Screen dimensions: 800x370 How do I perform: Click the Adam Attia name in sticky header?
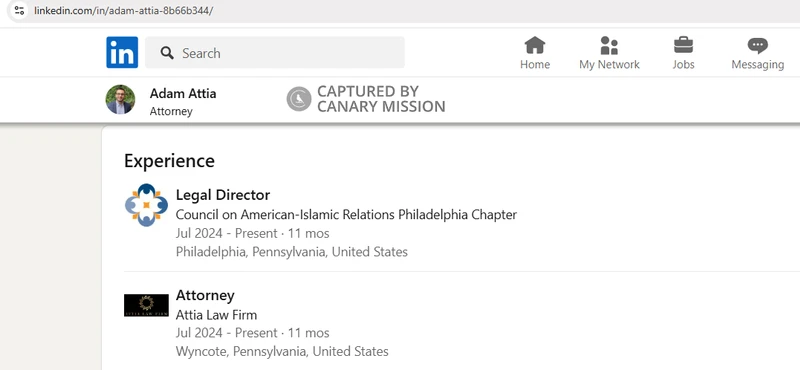(183, 93)
